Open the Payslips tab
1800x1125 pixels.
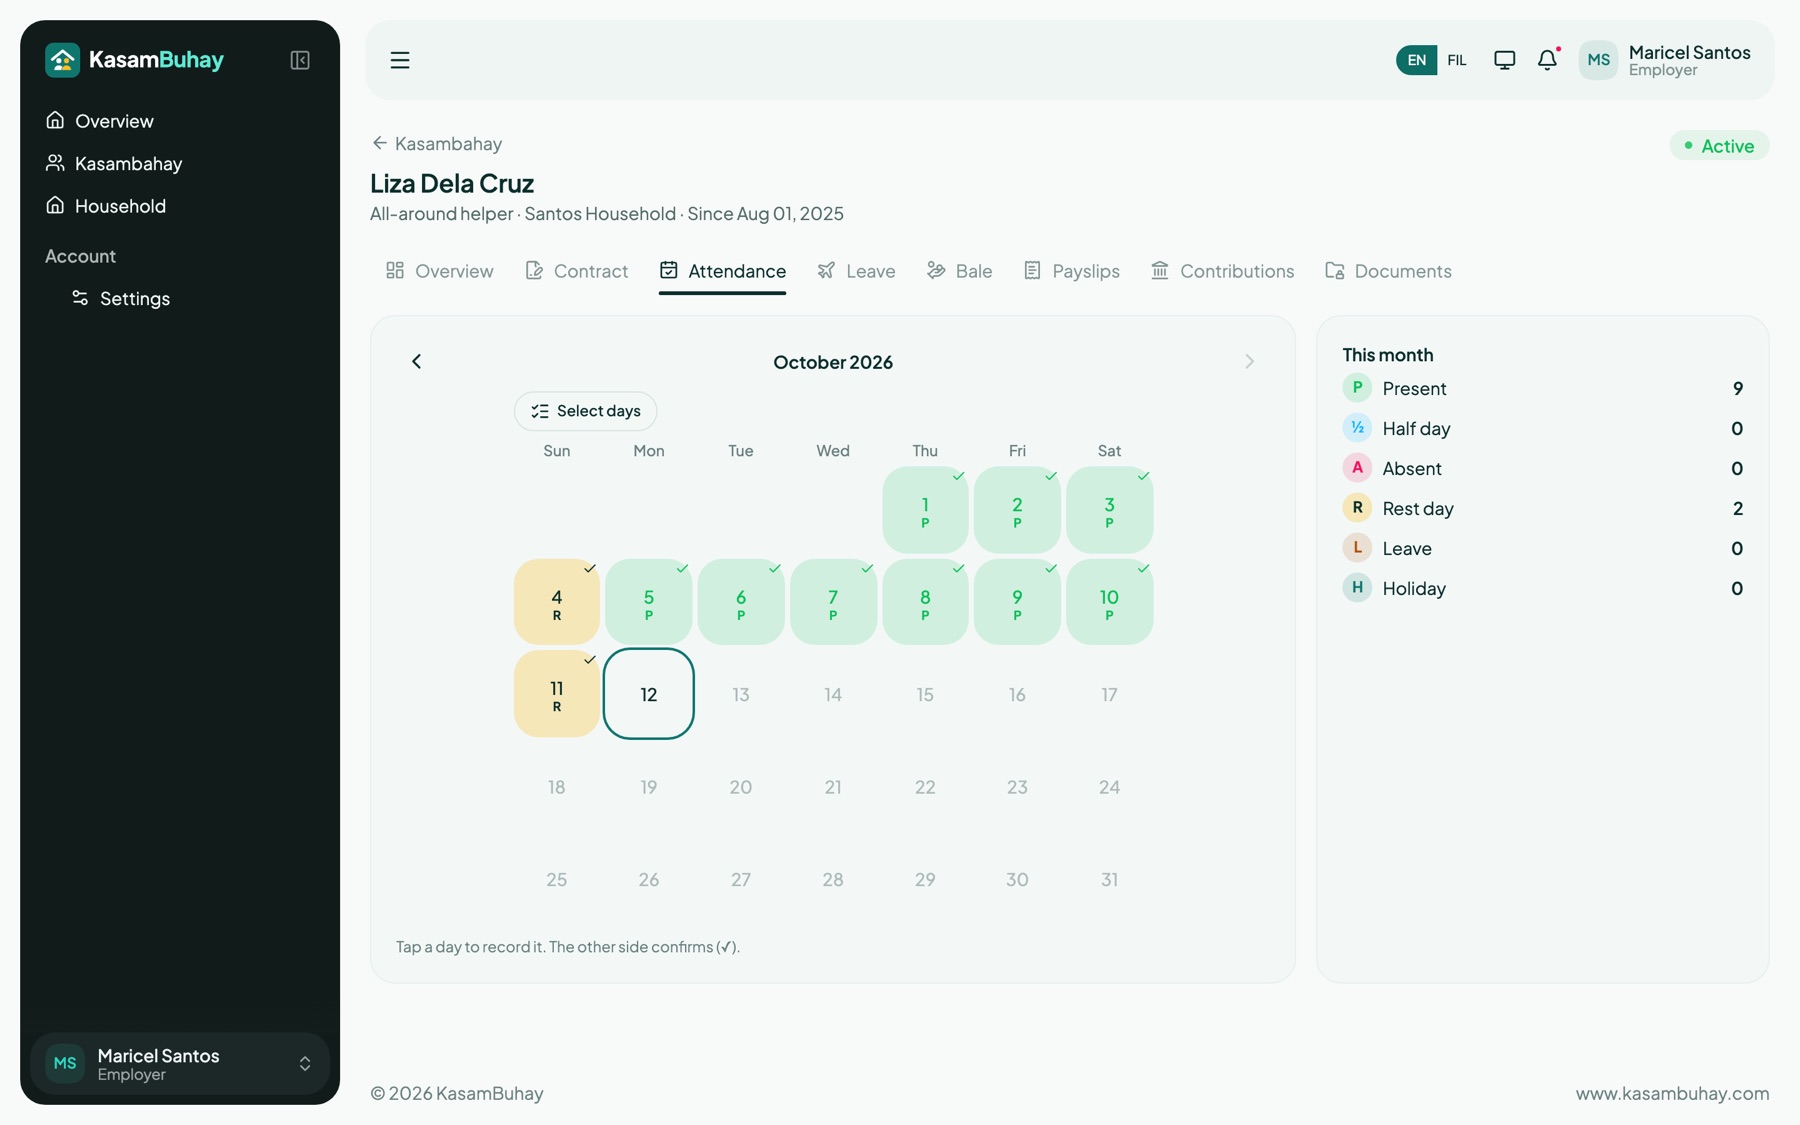(x=1071, y=271)
